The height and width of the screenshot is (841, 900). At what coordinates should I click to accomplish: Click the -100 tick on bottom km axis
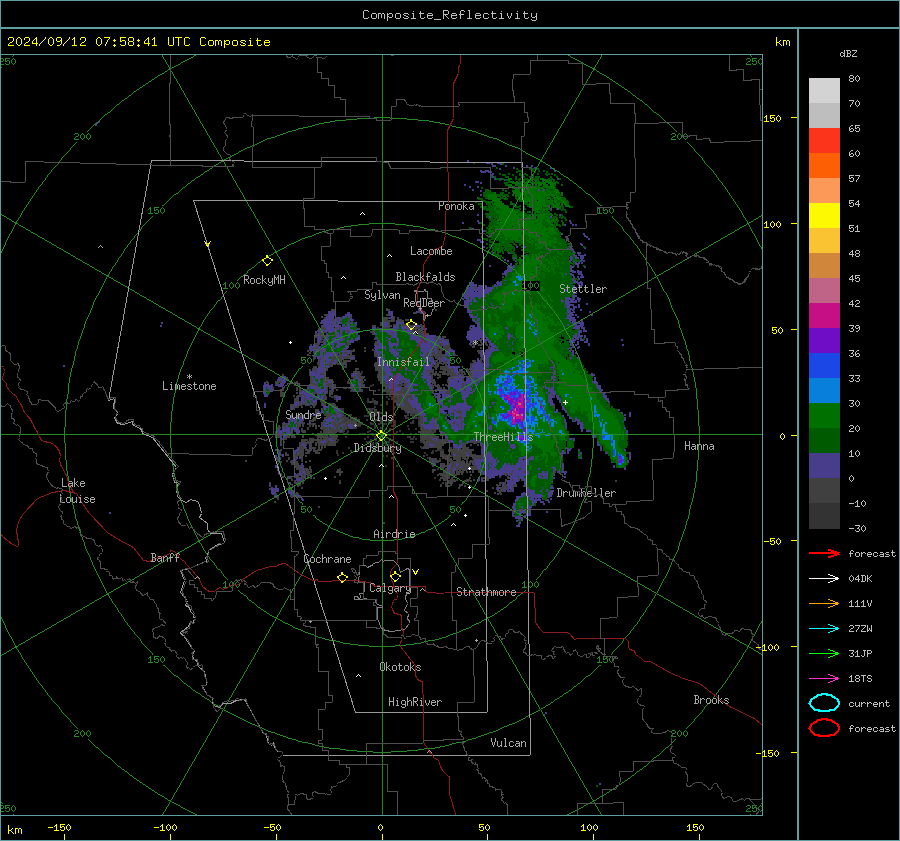165,828
